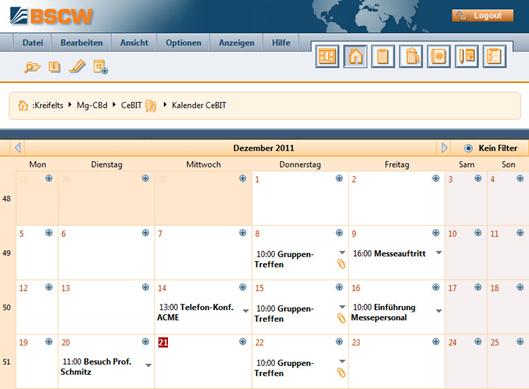
Task: Open the calendar view icon in top toolbar
Action: click(x=327, y=56)
